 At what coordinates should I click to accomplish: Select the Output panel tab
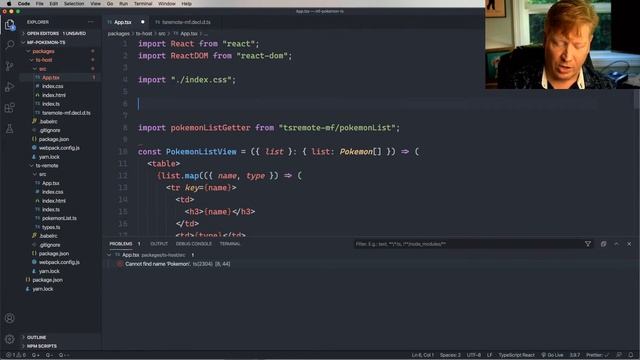[x=159, y=244]
